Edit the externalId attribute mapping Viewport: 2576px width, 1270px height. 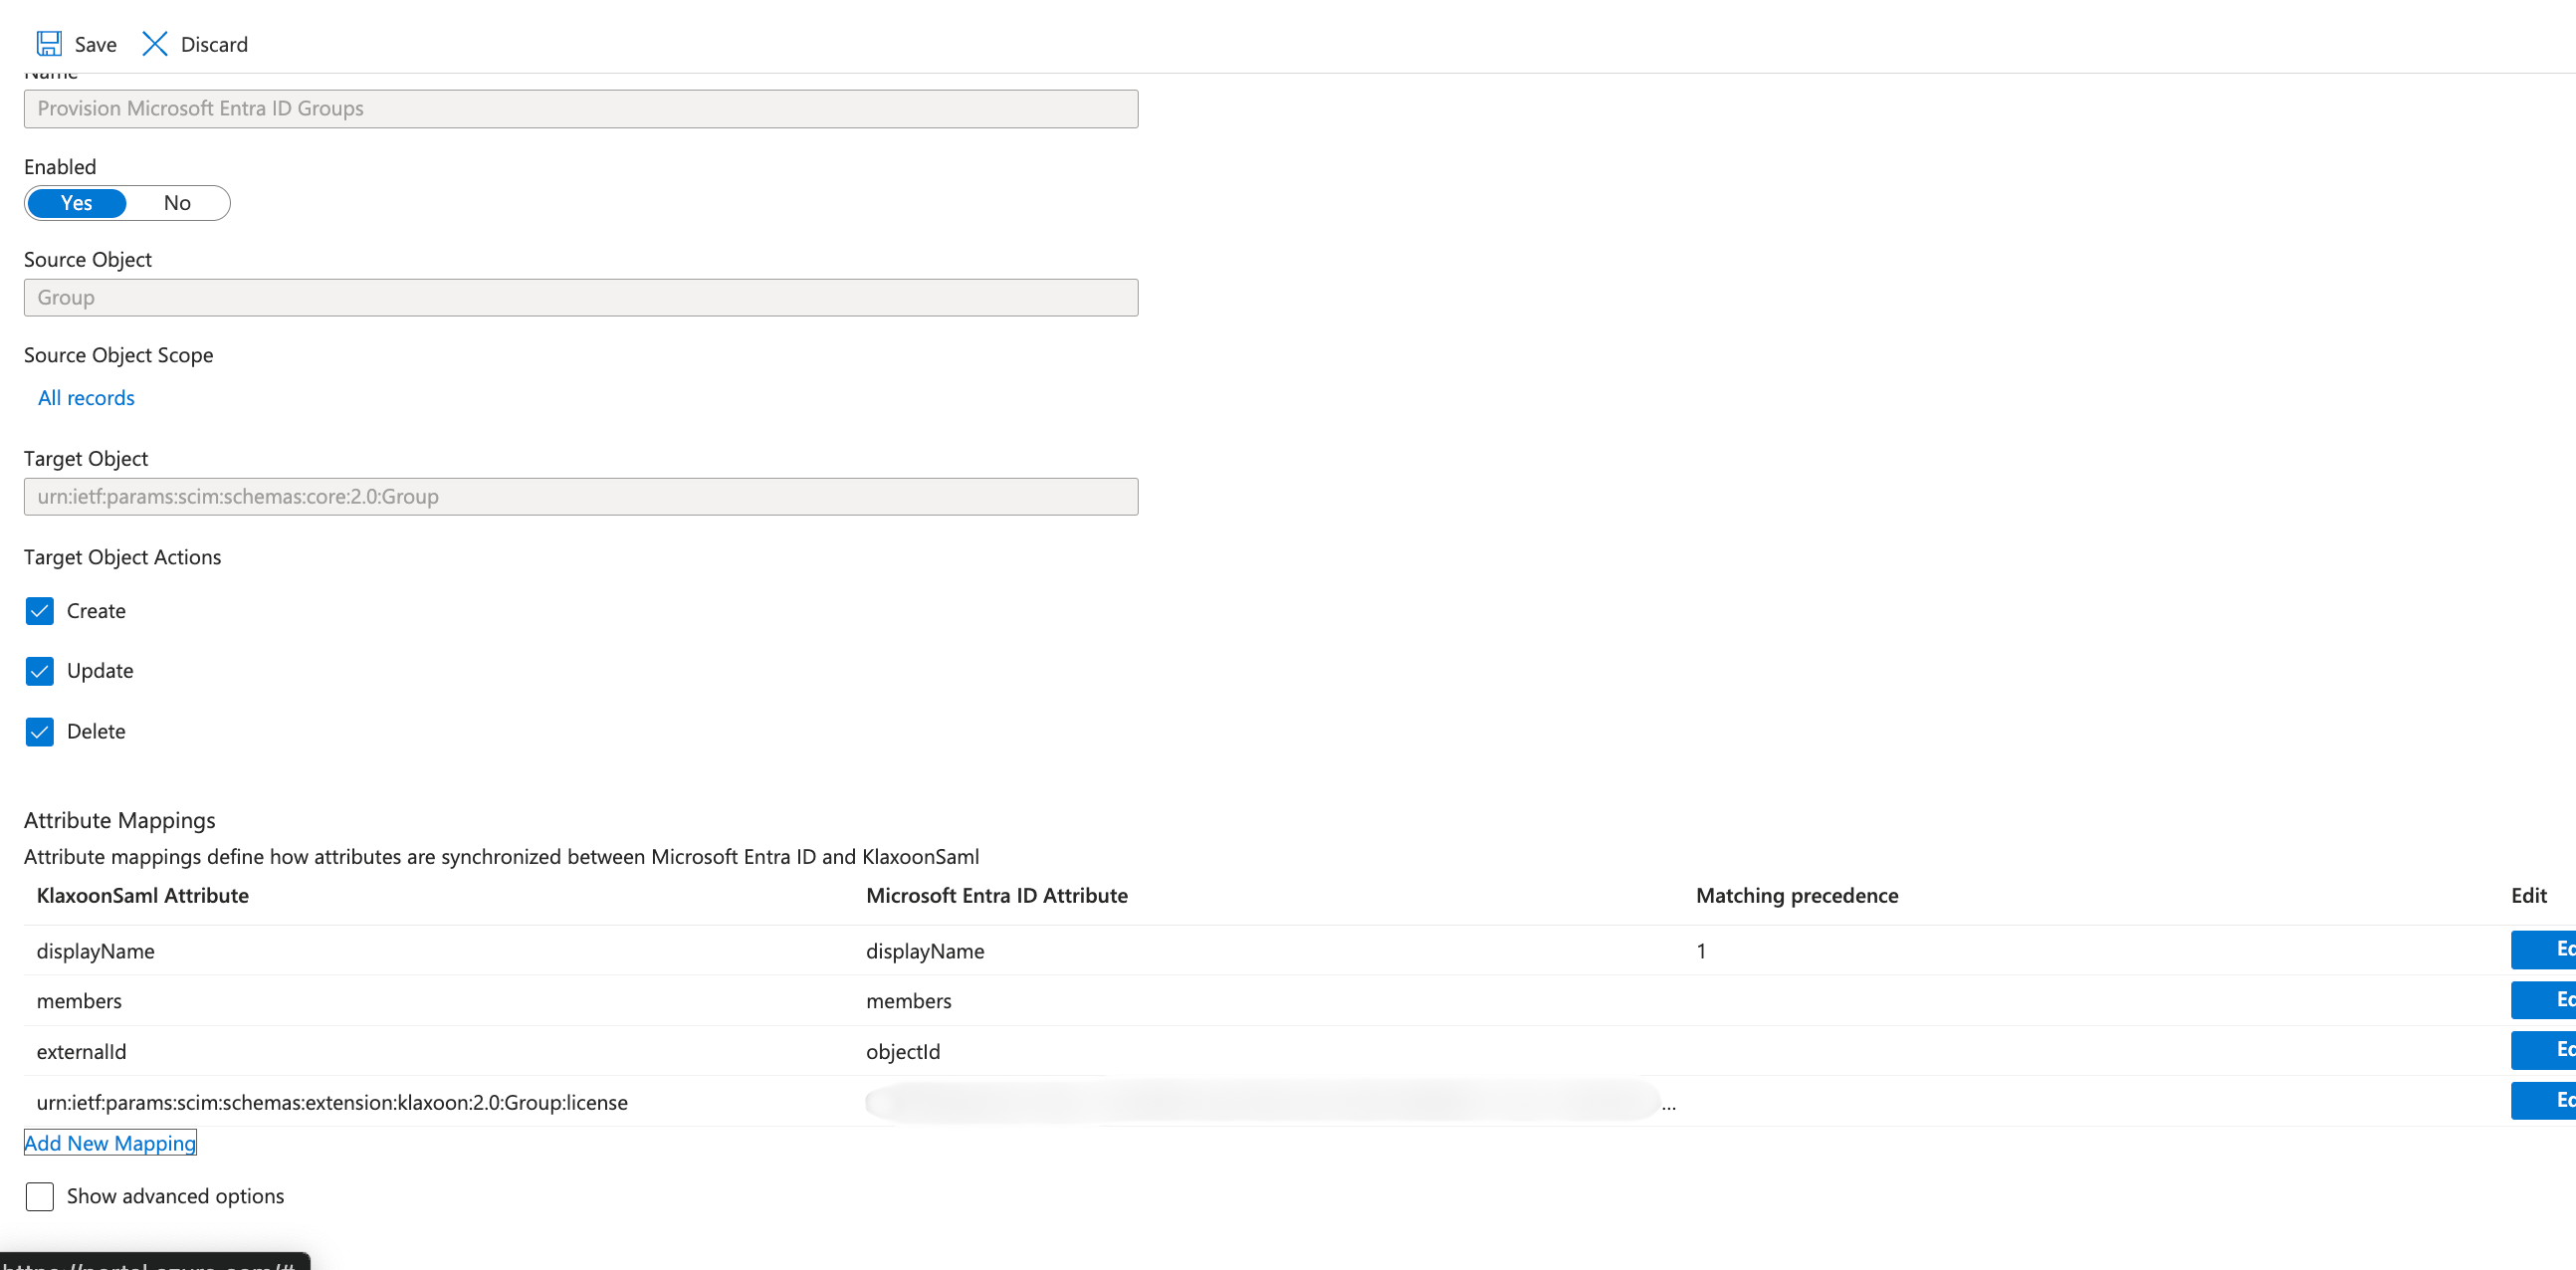point(2545,1050)
